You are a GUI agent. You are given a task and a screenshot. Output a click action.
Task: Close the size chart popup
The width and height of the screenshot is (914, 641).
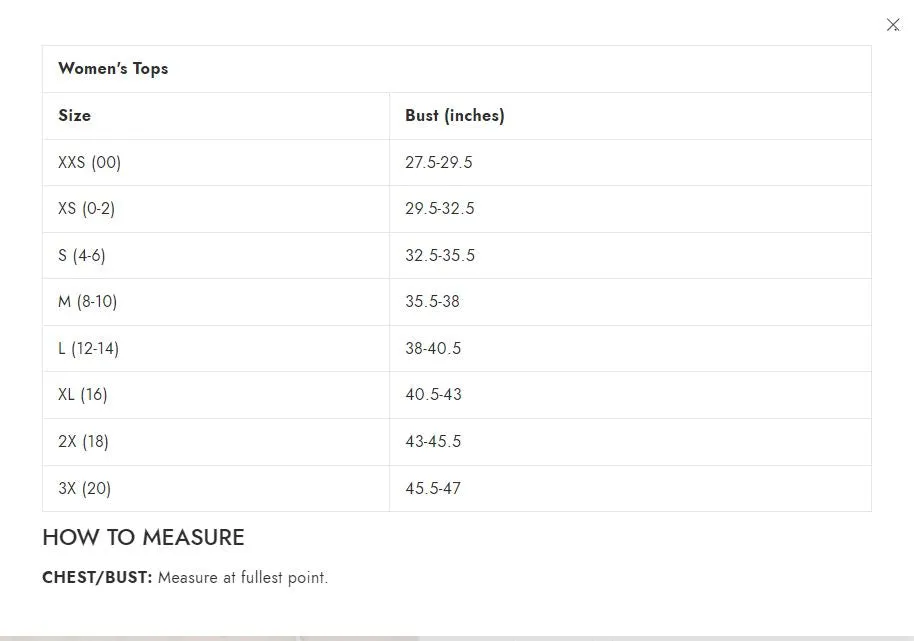(893, 25)
